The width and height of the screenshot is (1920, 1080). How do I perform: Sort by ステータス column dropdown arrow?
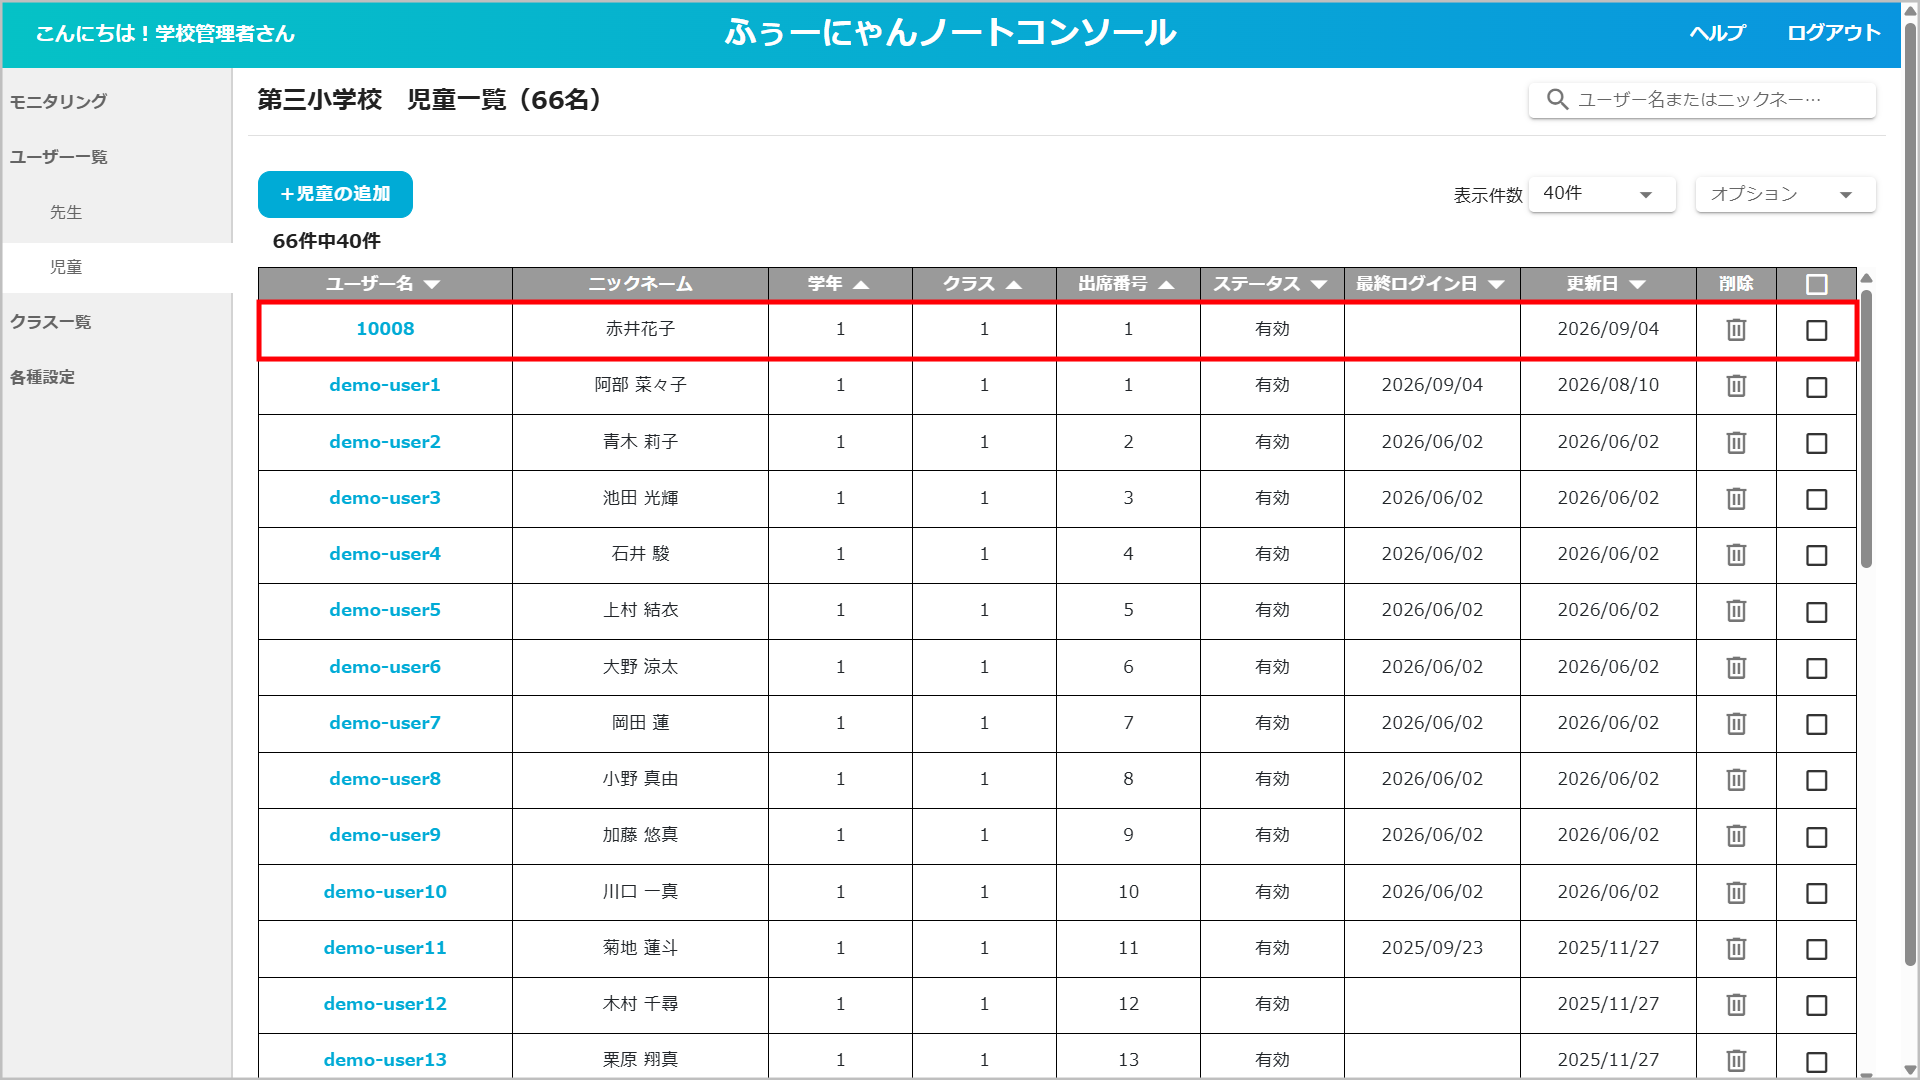[1319, 285]
